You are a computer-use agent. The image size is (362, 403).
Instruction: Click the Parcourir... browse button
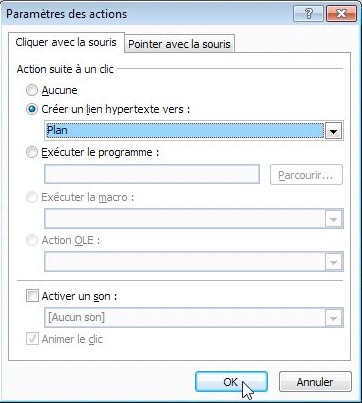(x=306, y=175)
